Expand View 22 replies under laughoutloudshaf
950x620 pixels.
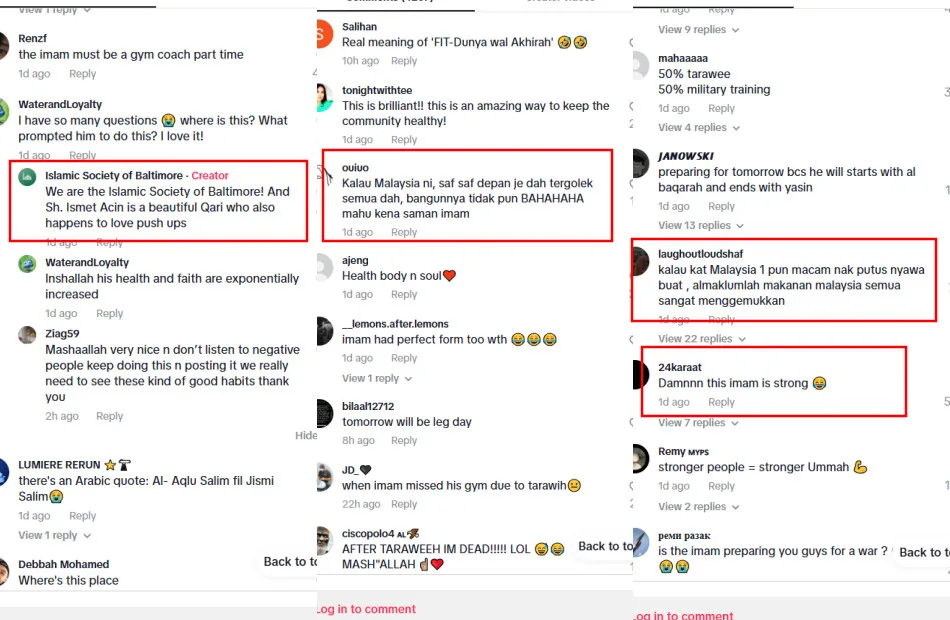[702, 339]
